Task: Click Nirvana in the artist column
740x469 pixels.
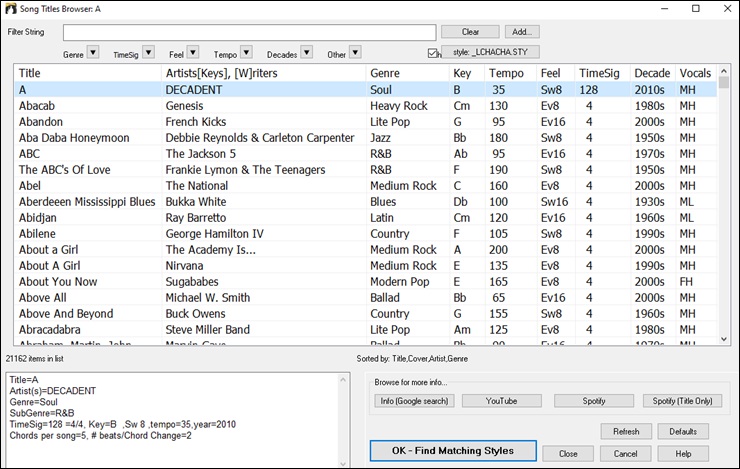Action: [185, 266]
